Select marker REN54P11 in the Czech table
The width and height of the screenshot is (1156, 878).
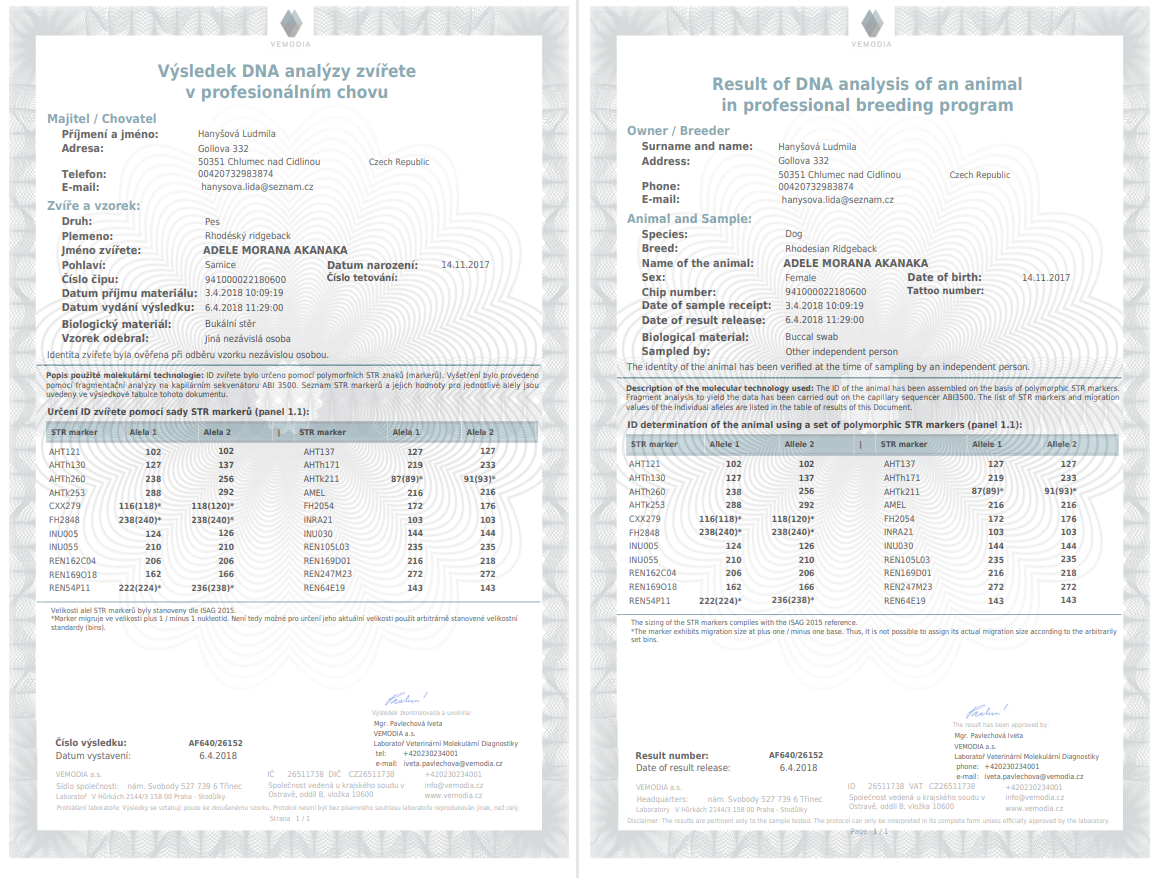[69, 588]
